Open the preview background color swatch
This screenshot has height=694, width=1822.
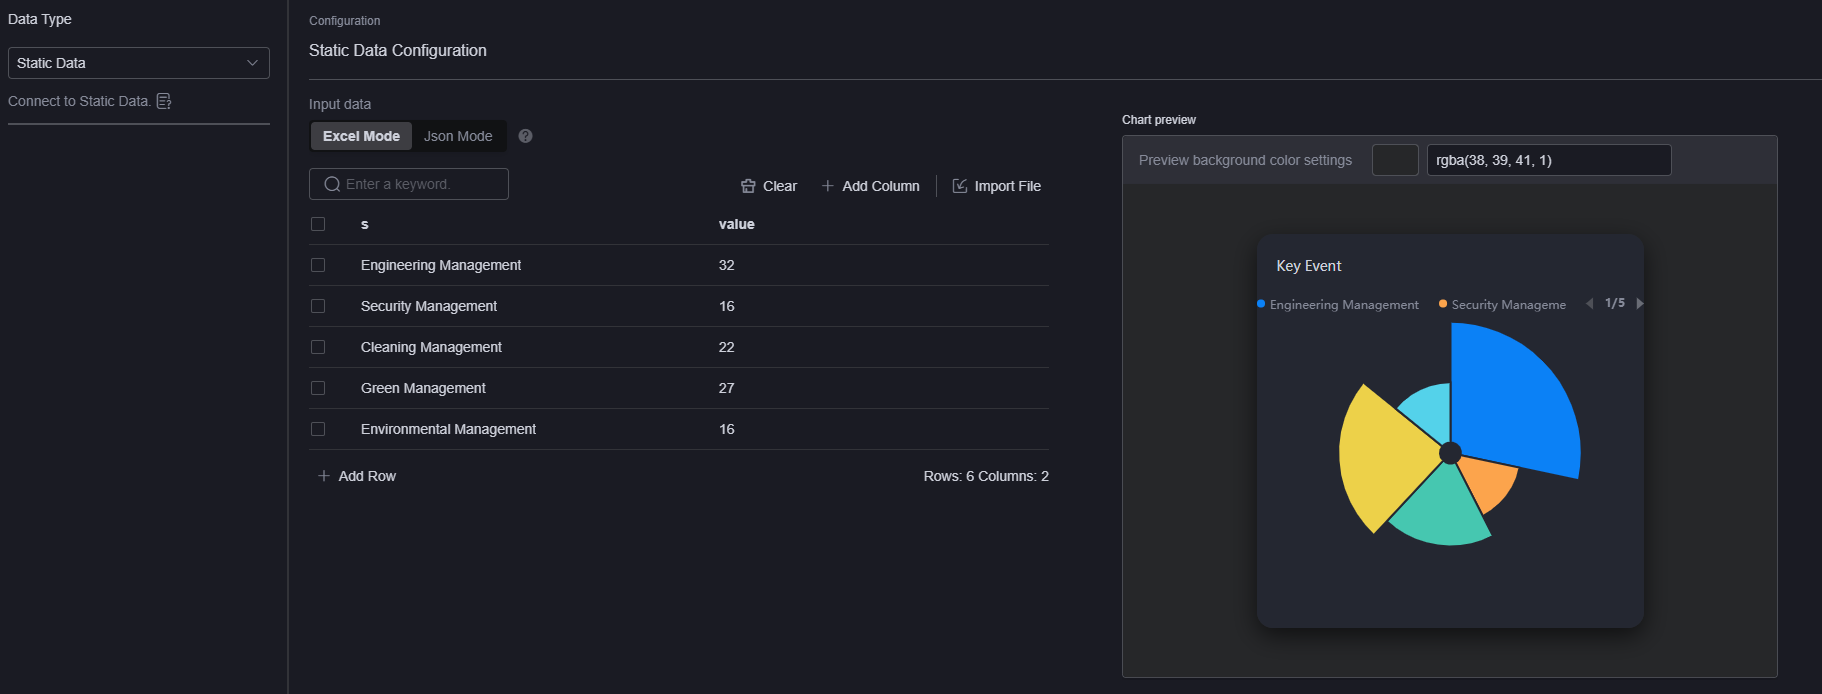coord(1395,160)
